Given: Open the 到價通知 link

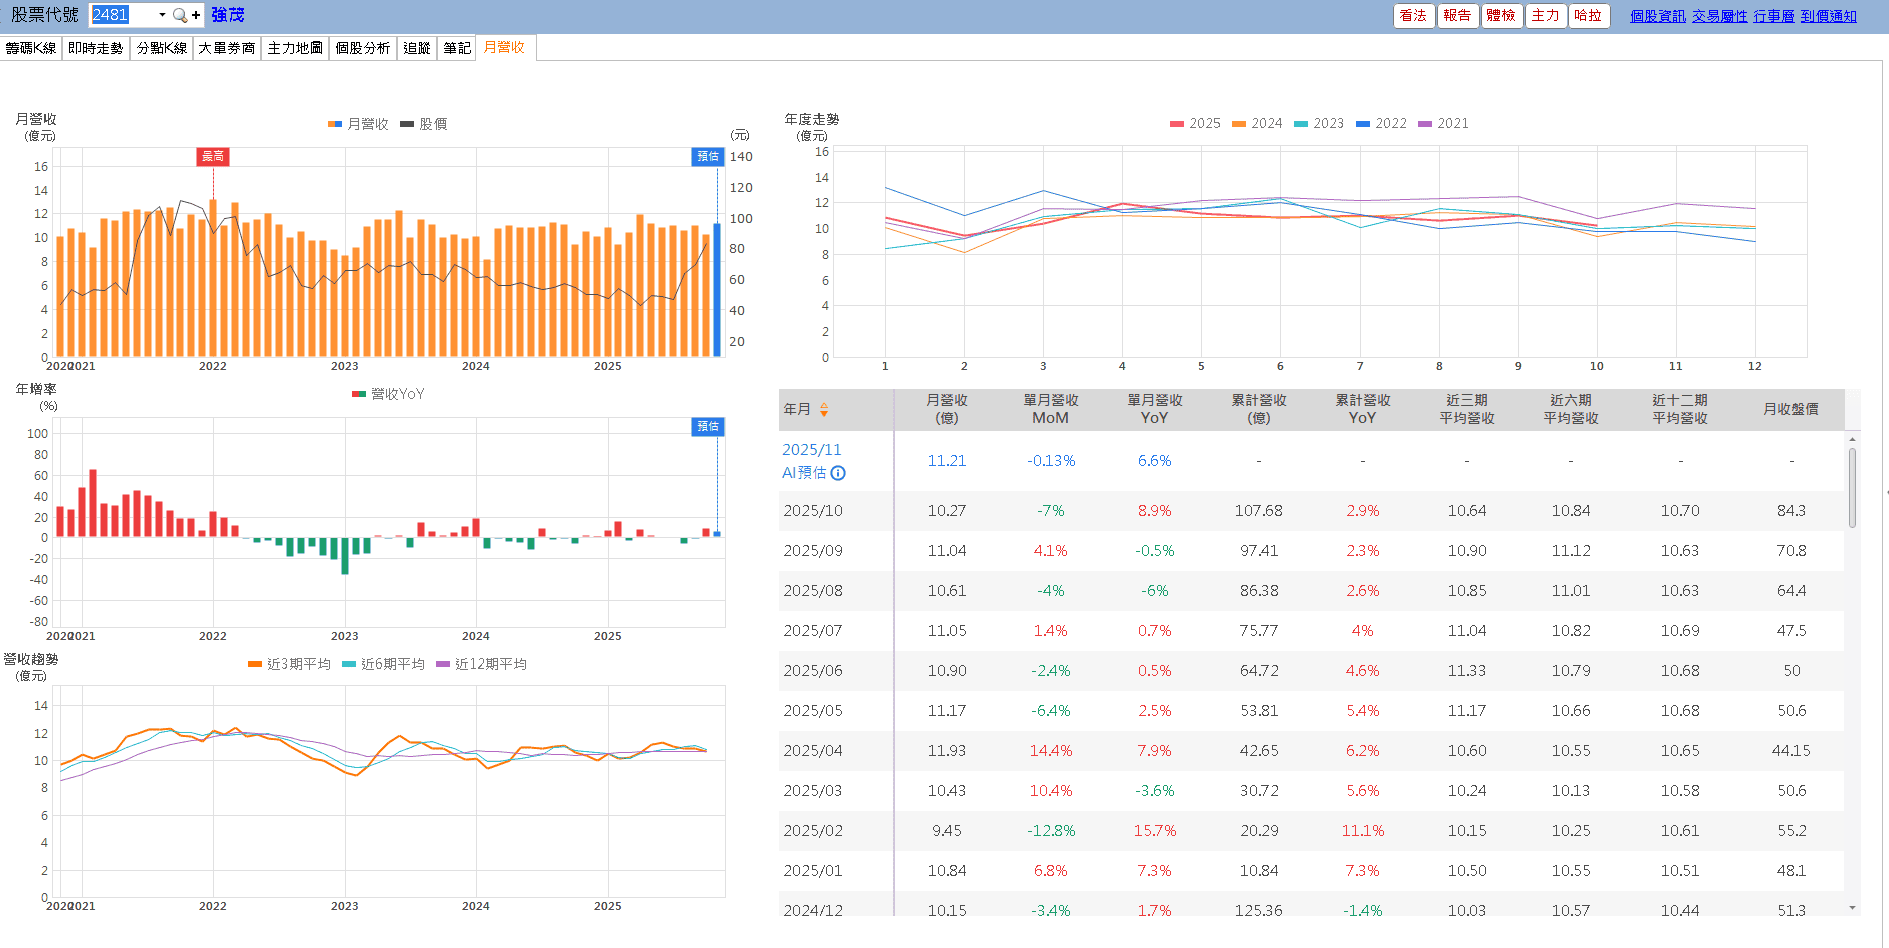Looking at the screenshot, I should (1828, 16).
